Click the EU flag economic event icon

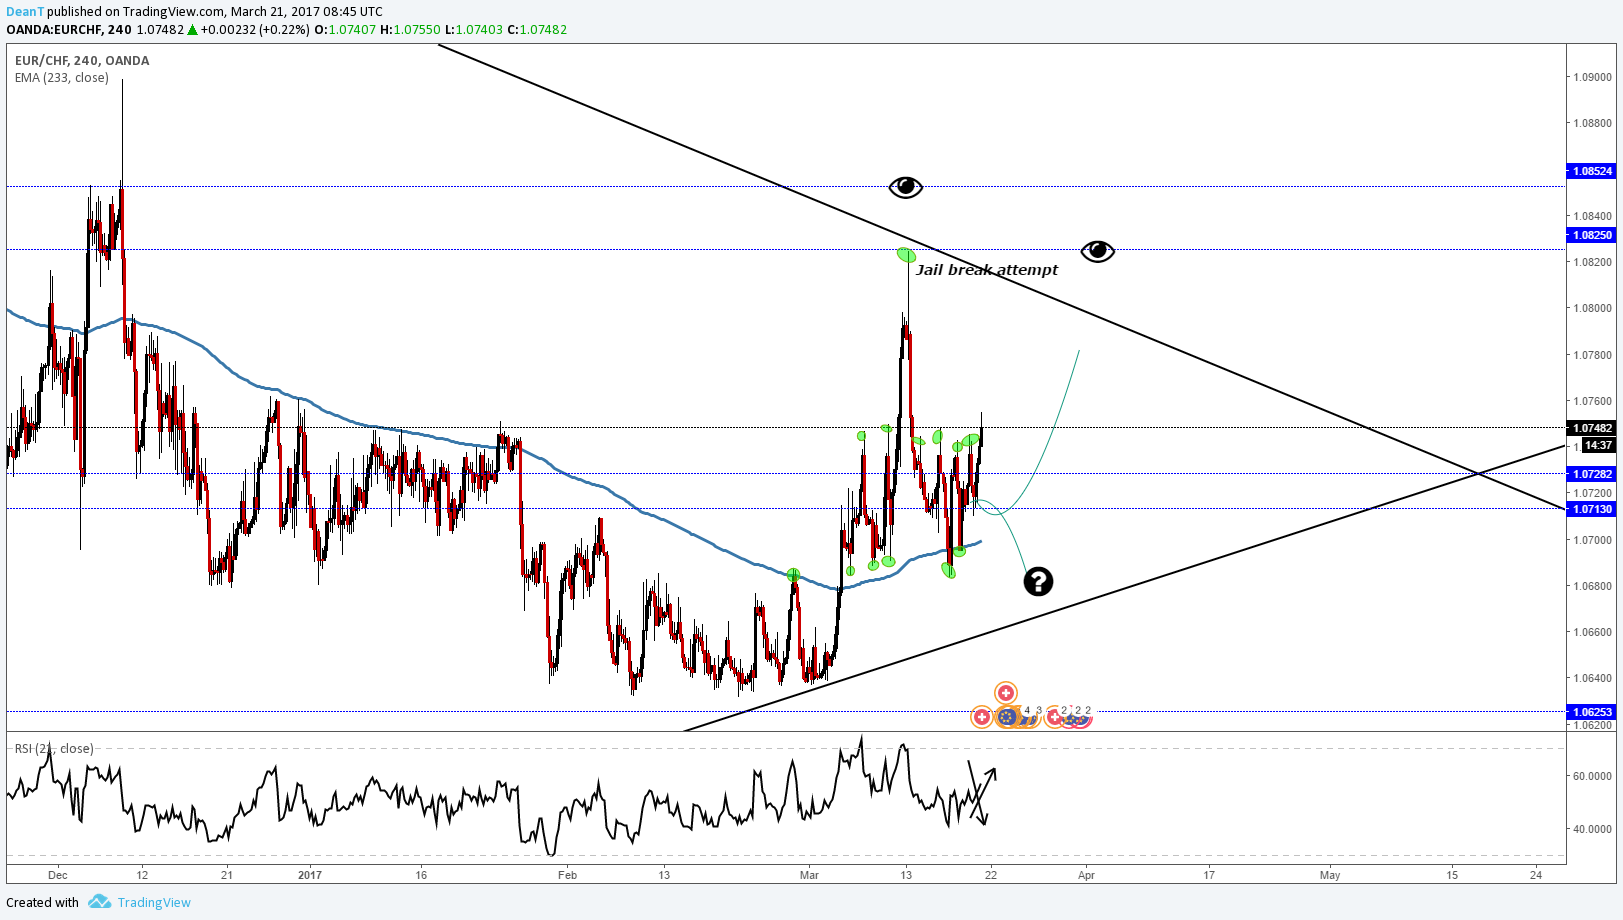point(1007,717)
